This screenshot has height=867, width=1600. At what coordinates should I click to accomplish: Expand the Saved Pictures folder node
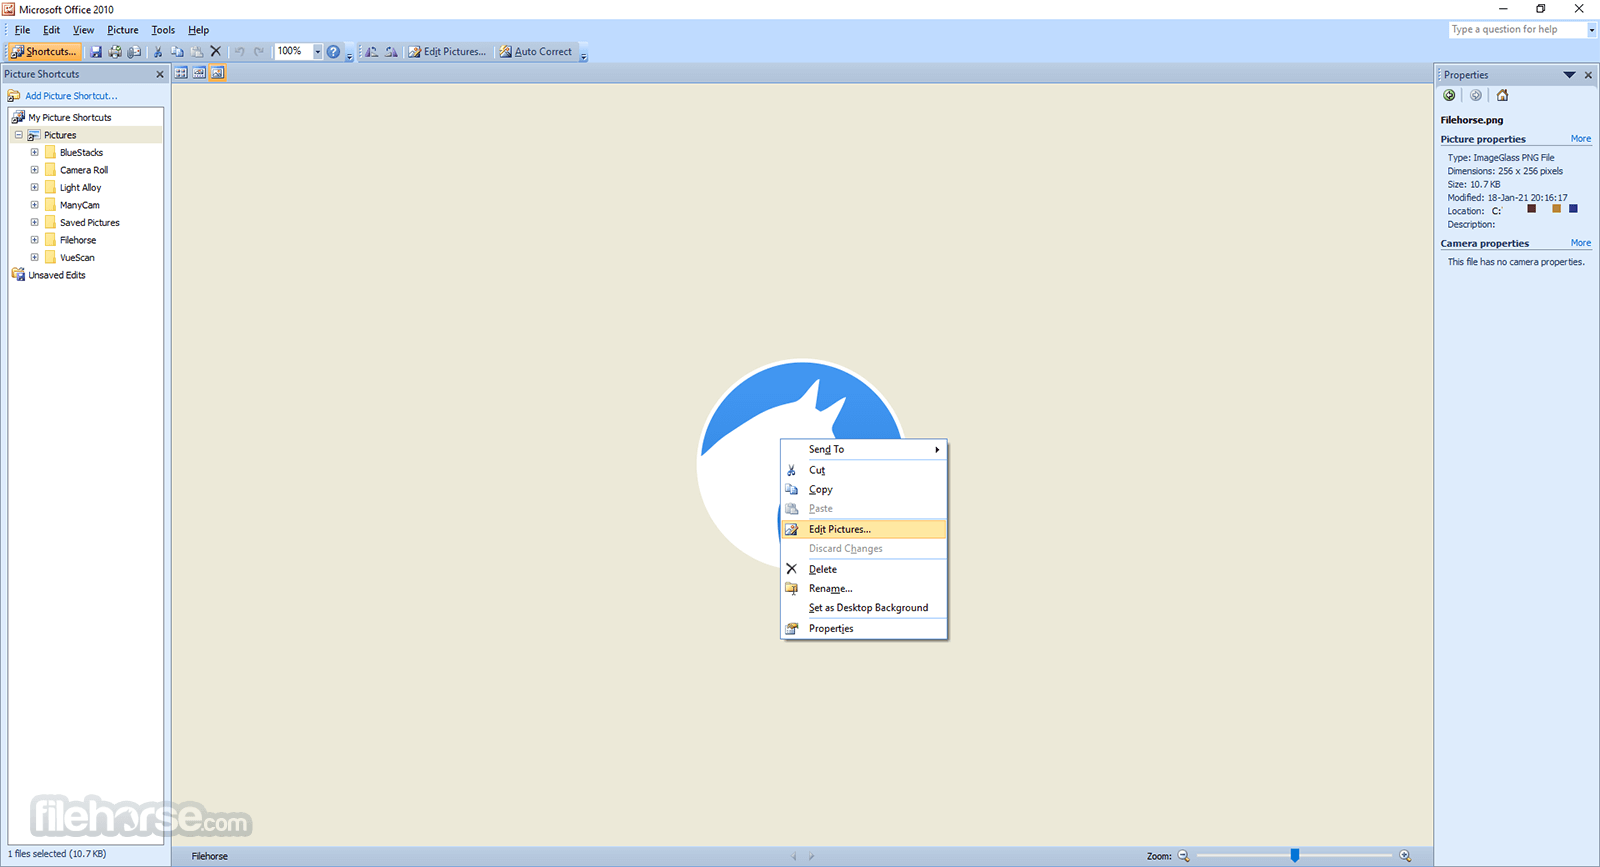[x=34, y=222]
